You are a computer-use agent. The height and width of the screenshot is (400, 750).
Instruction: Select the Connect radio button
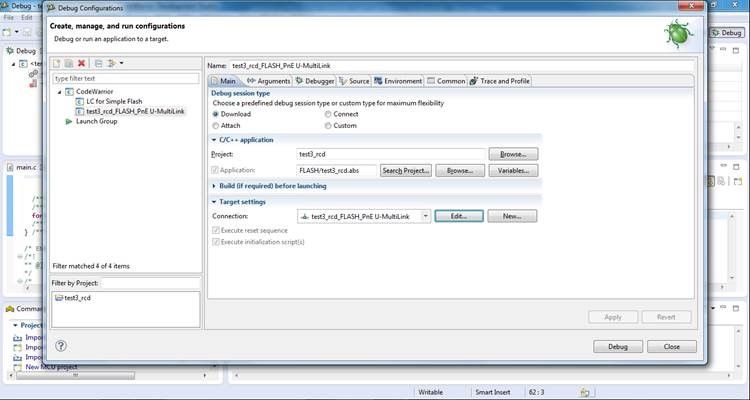click(x=328, y=114)
